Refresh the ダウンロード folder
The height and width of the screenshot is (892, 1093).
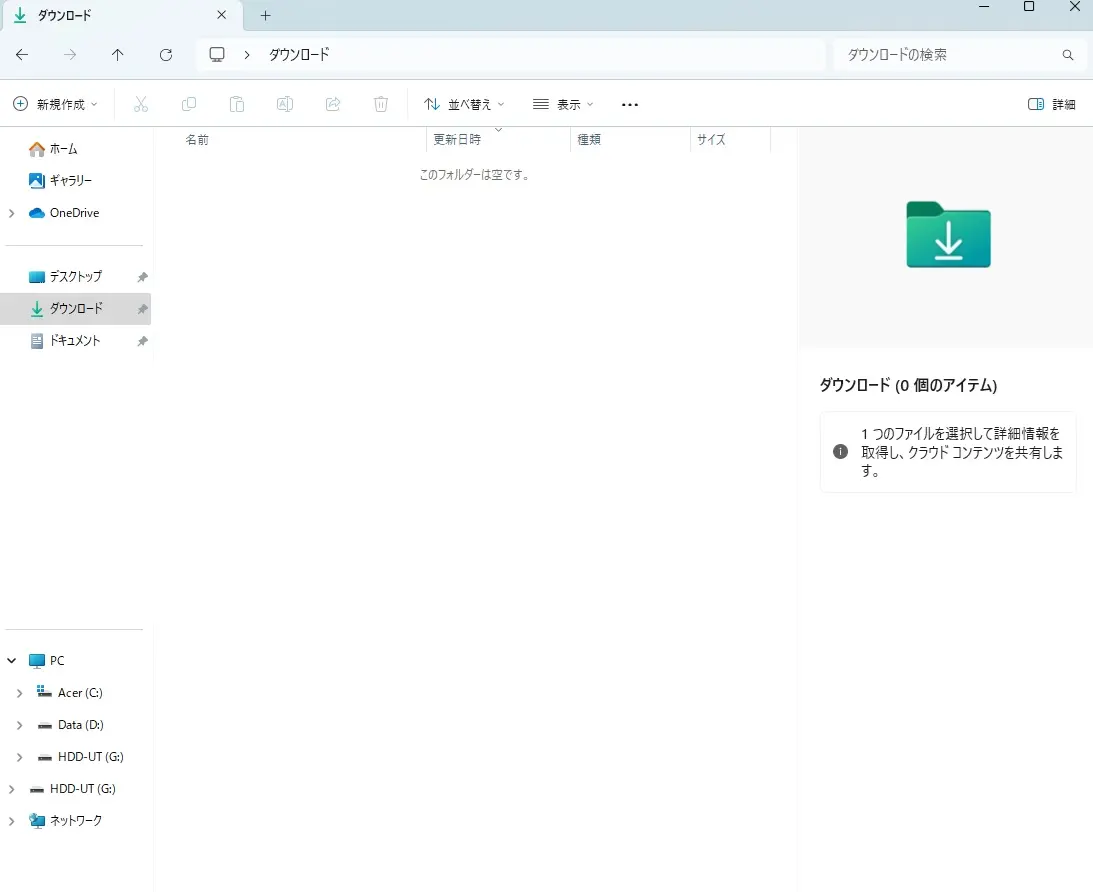click(166, 54)
